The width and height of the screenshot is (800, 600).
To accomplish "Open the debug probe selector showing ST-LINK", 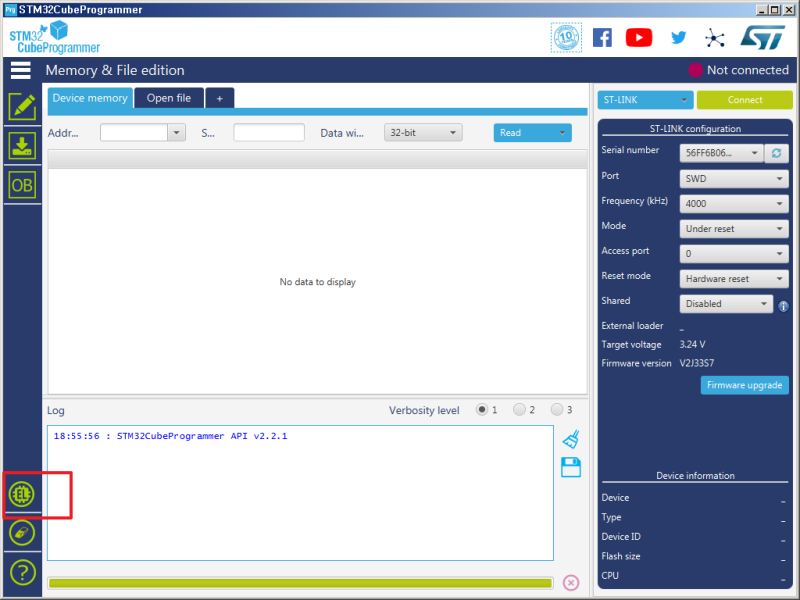I will click(x=644, y=100).
